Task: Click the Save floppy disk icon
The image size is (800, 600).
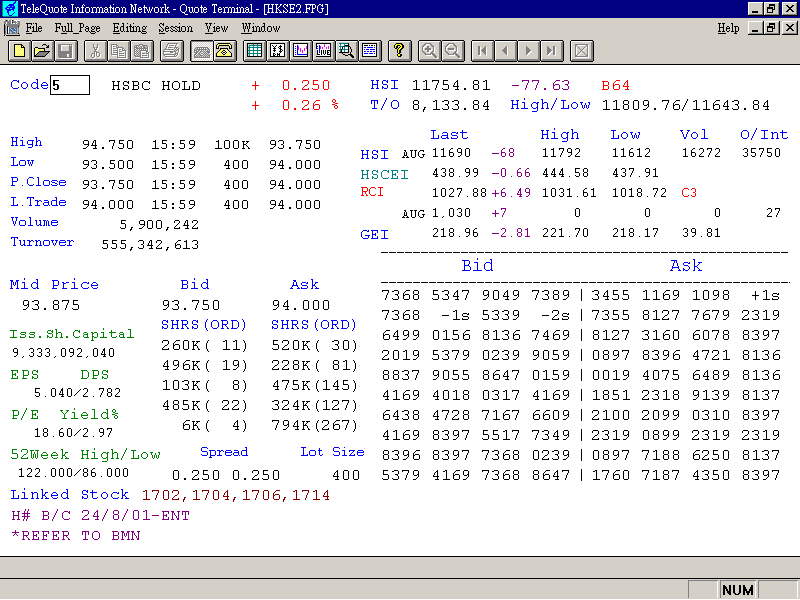Action: pos(66,51)
